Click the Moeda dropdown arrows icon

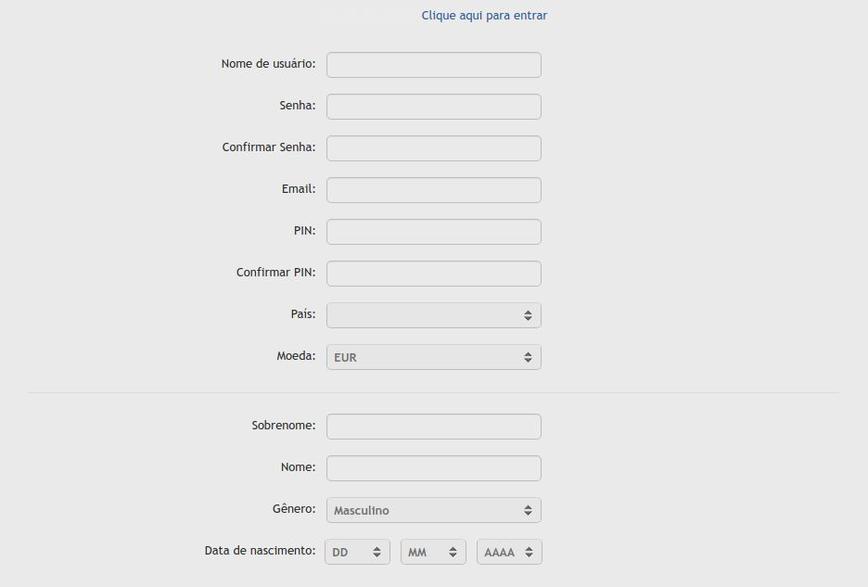(x=528, y=356)
